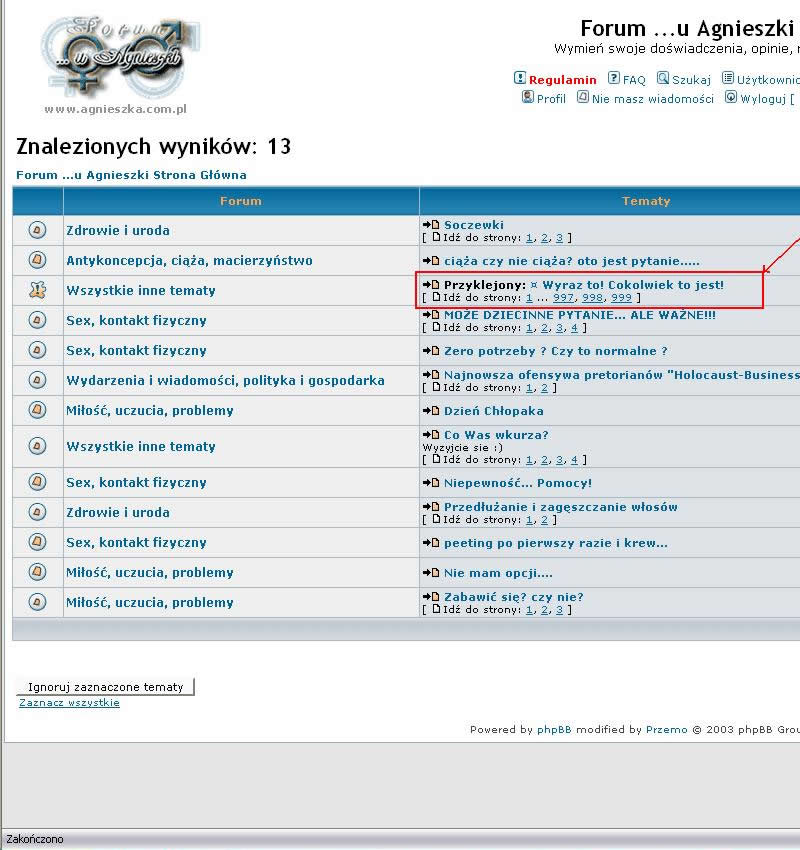
Task: Follow the Forum u Agnieszki Strona Główna breadcrumb
Action: (x=131, y=175)
